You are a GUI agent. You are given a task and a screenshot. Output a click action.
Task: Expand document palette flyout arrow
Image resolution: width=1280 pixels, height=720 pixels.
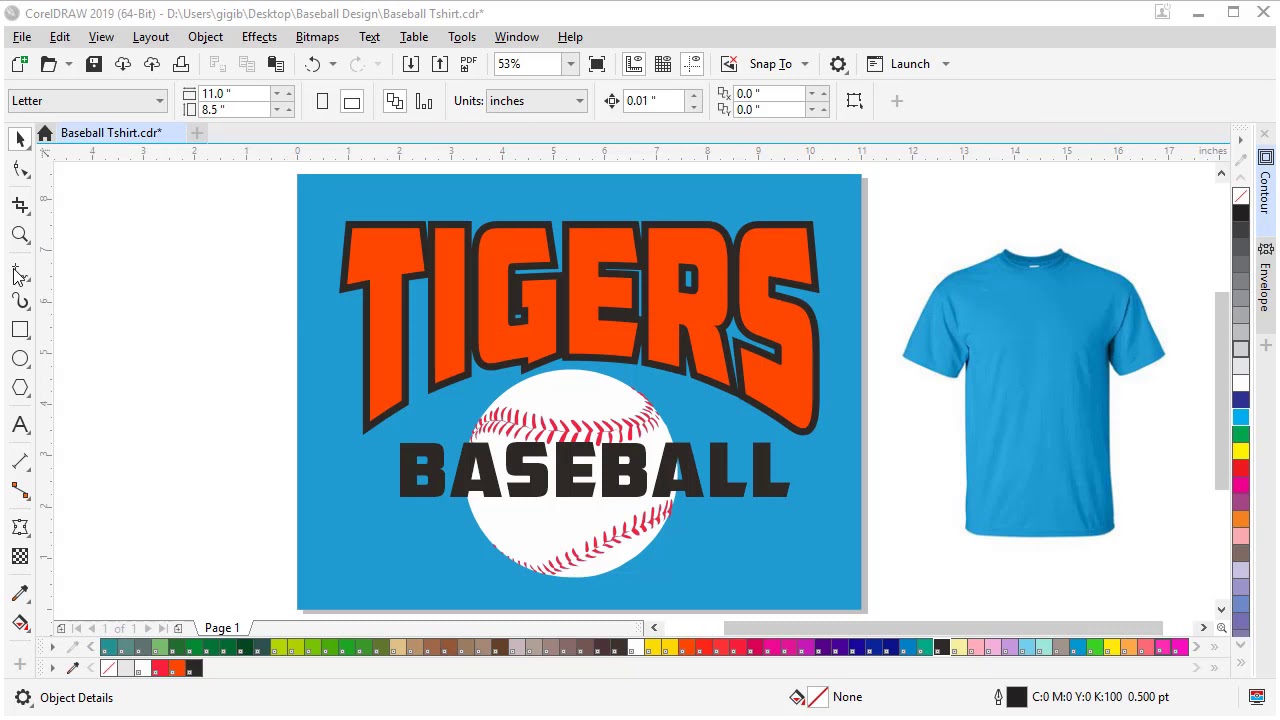click(52, 668)
